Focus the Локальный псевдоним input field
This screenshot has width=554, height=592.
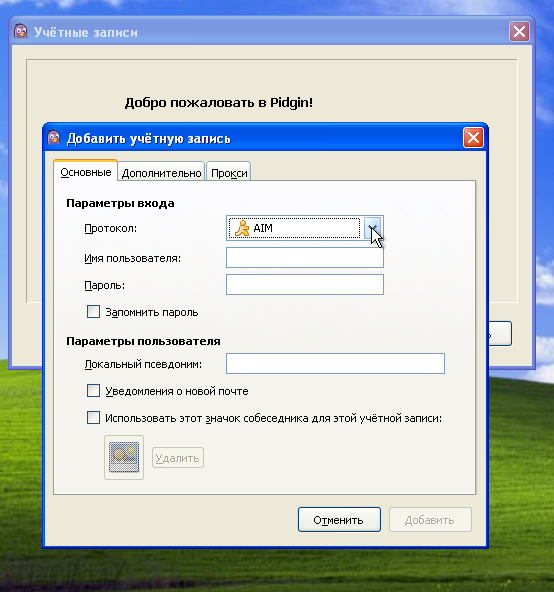335,364
